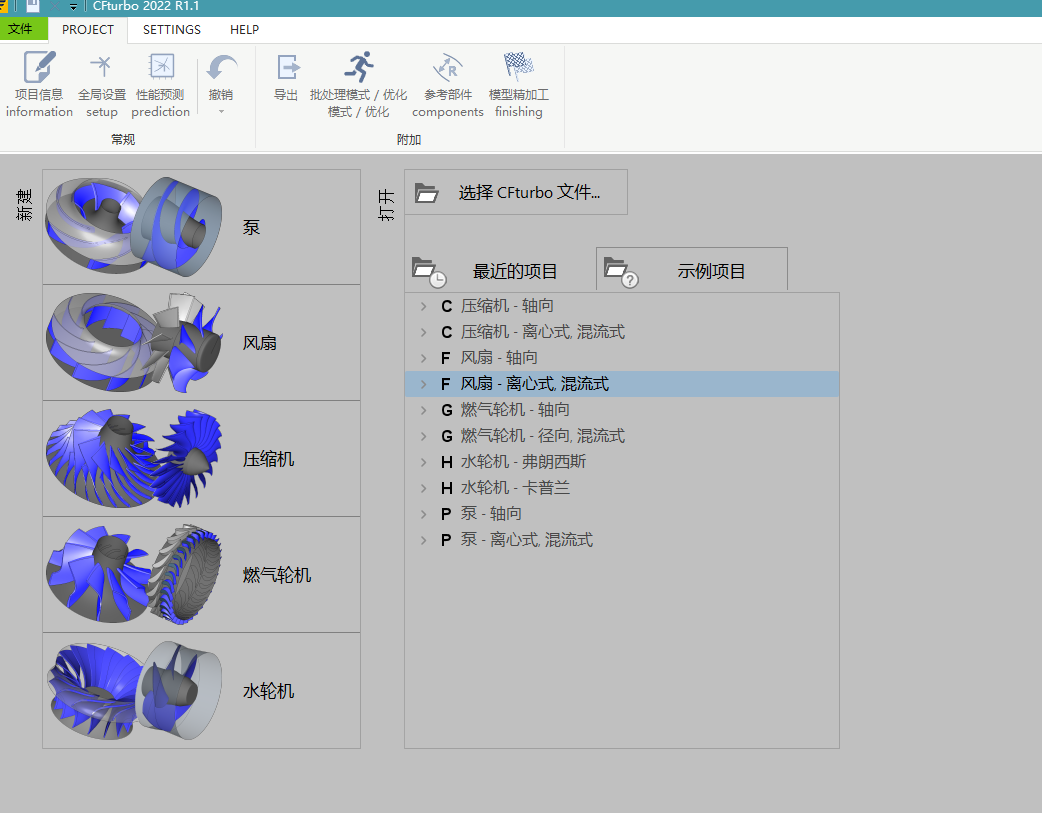Click the 压缩机 compressor thumbnail image

coord(130,459)
